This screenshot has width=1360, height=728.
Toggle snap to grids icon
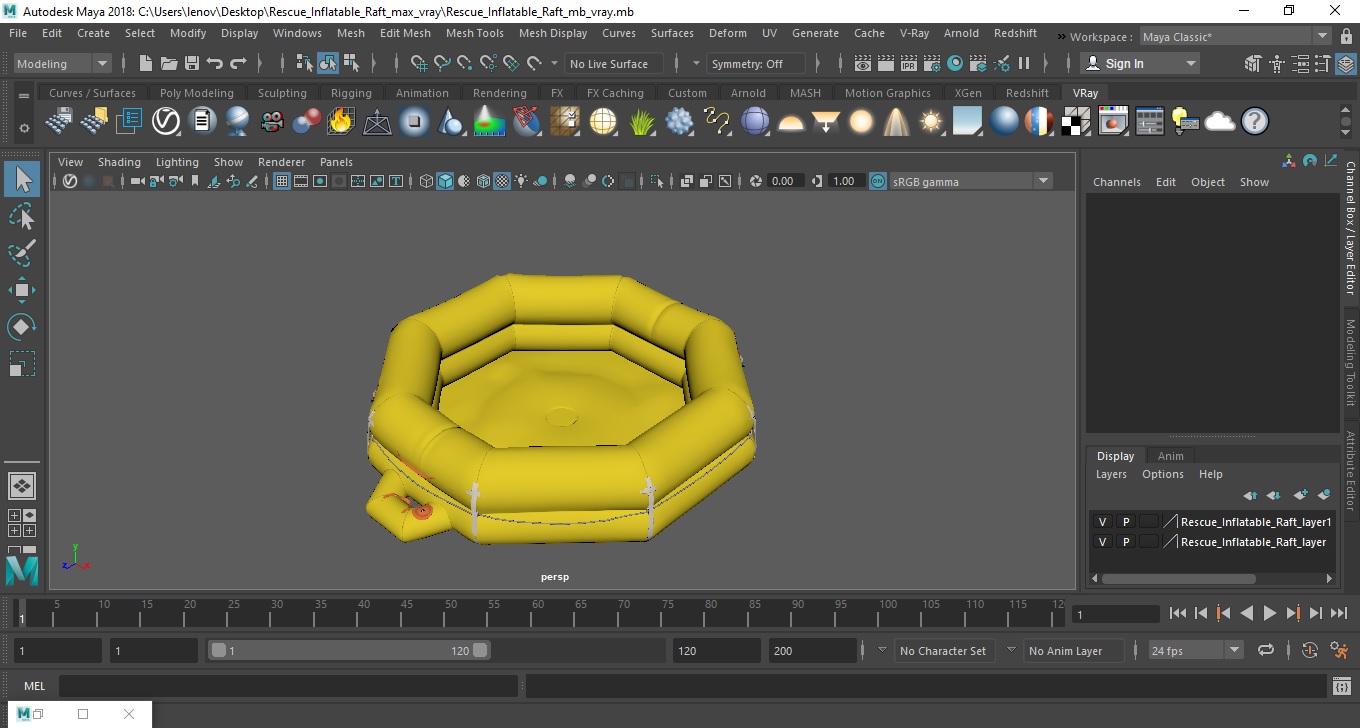pyautogui.click(x=419, y=63)
